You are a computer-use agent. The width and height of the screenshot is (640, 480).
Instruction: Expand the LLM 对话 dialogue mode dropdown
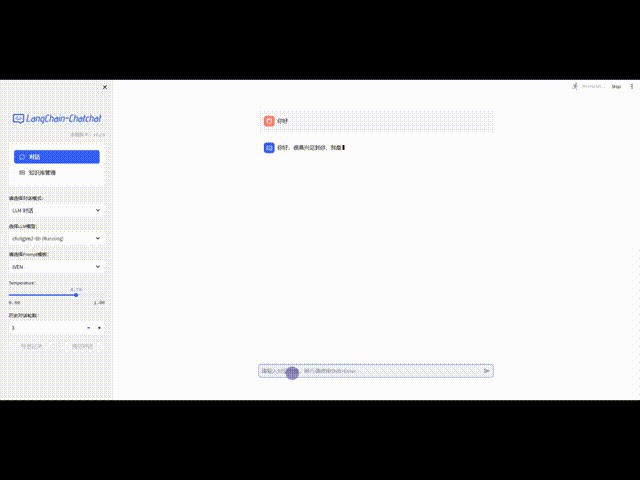pos(57,210)
